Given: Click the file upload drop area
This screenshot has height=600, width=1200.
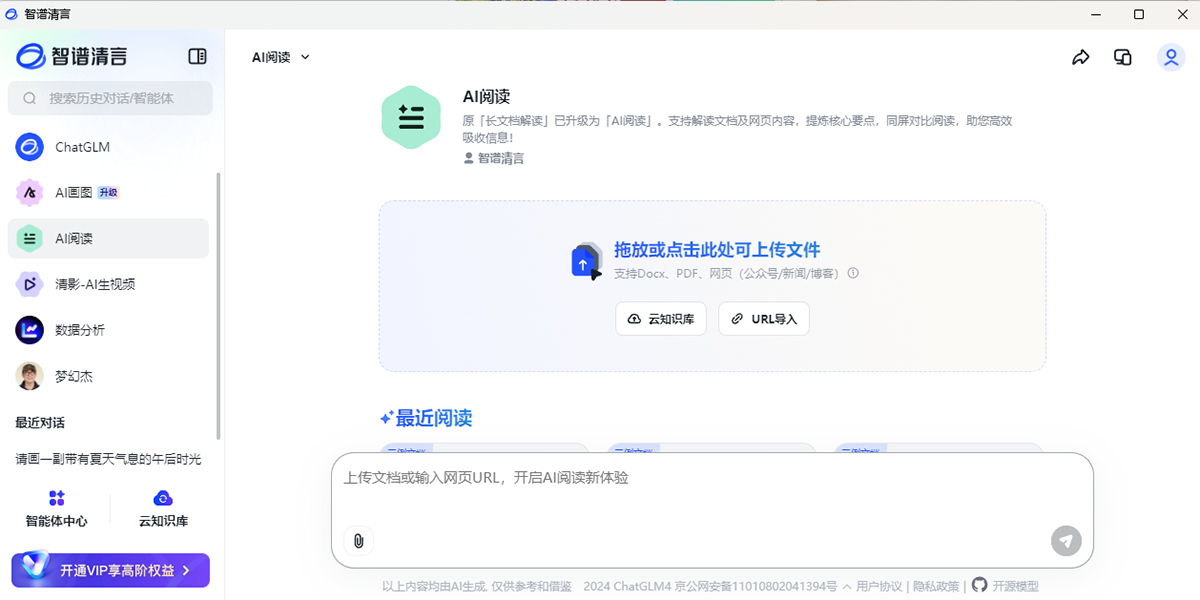Looking at the screenshot, I should pos(712,260).
